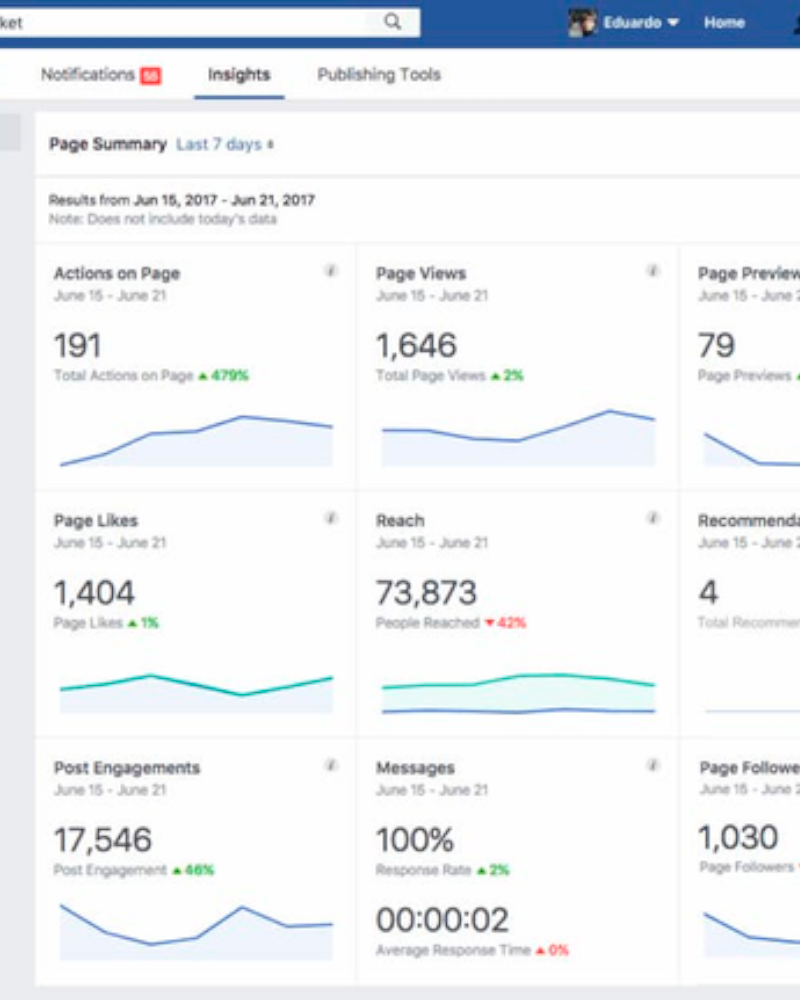Viewport: 800px width, 1000px height.
Task: Click the 79 page previews value
Action: tap(716, 346)
